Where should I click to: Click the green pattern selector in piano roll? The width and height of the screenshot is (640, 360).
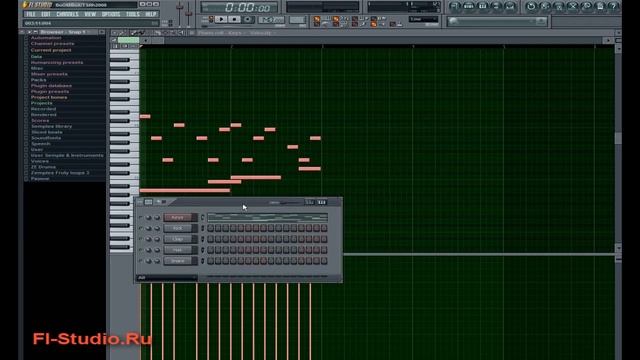click(129, 40)
